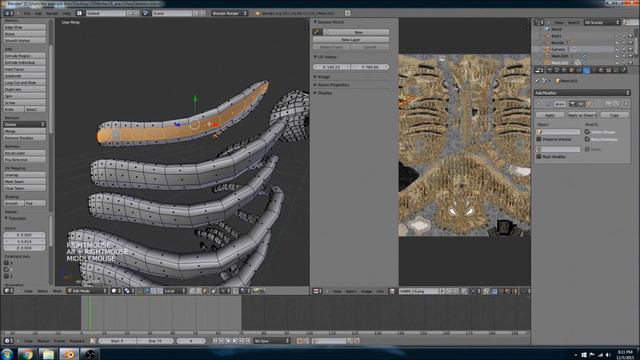
Task: Click the Camera object icon in outliner
Action: click(547, 49)
